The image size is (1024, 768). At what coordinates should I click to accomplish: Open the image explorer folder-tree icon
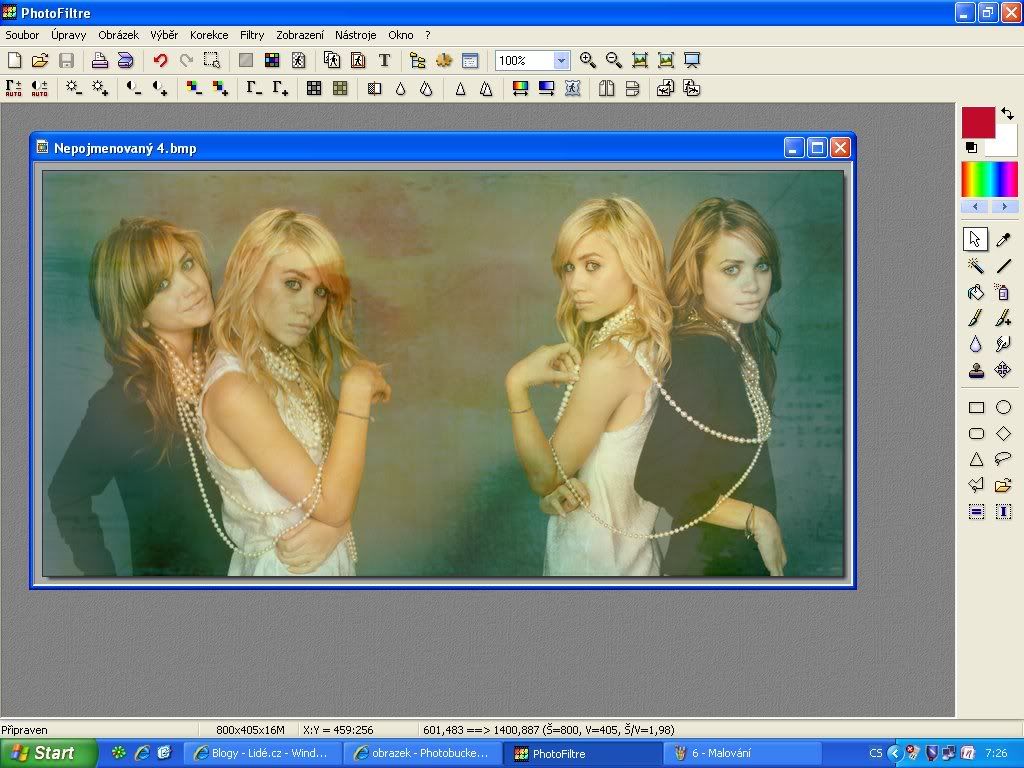tap(418, 61)
